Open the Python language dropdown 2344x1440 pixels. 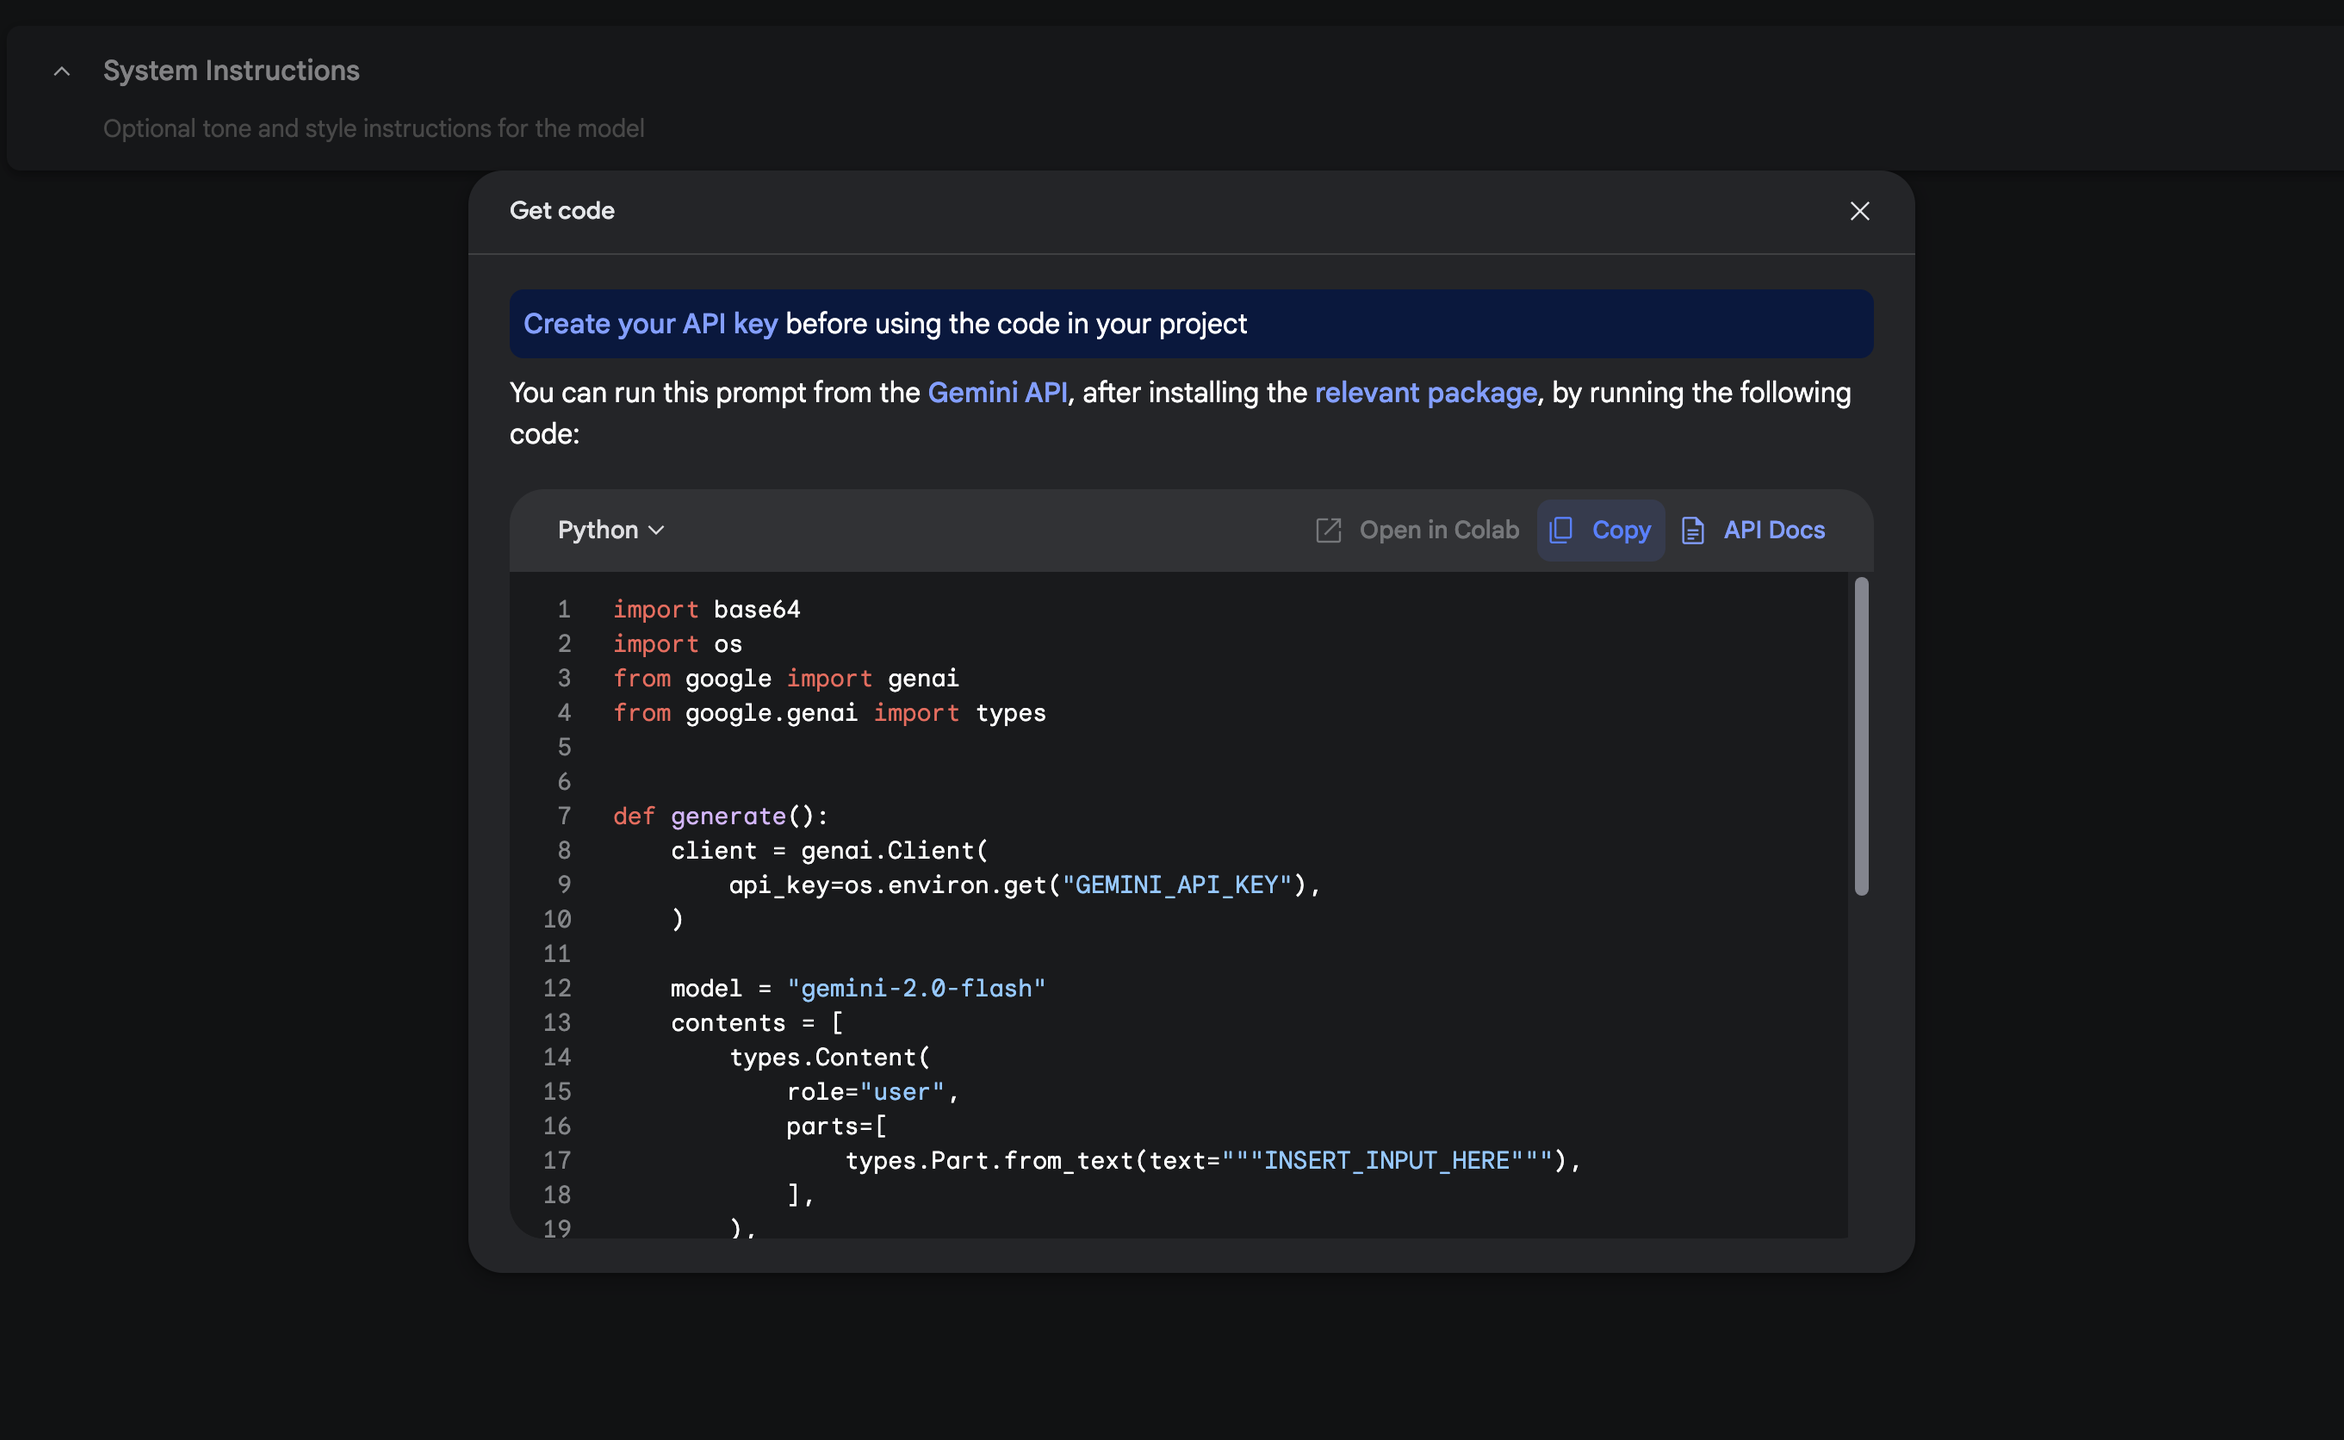(598, 530)
